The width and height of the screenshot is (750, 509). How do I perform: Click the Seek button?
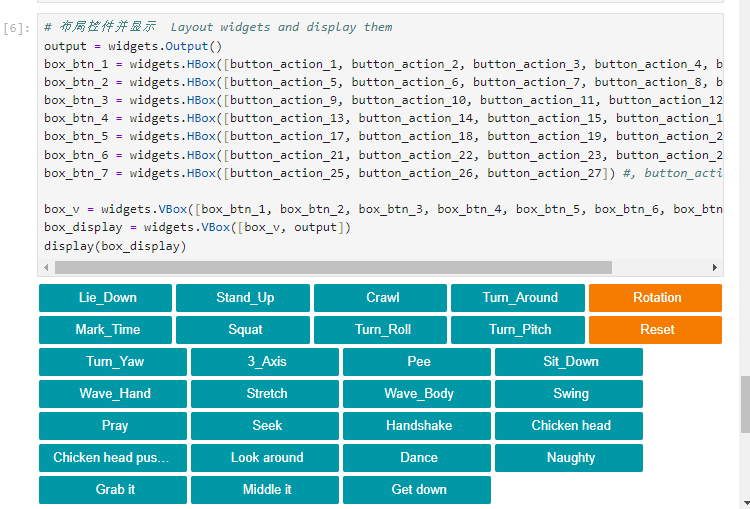pyautogui.click(x=265, y=426)
